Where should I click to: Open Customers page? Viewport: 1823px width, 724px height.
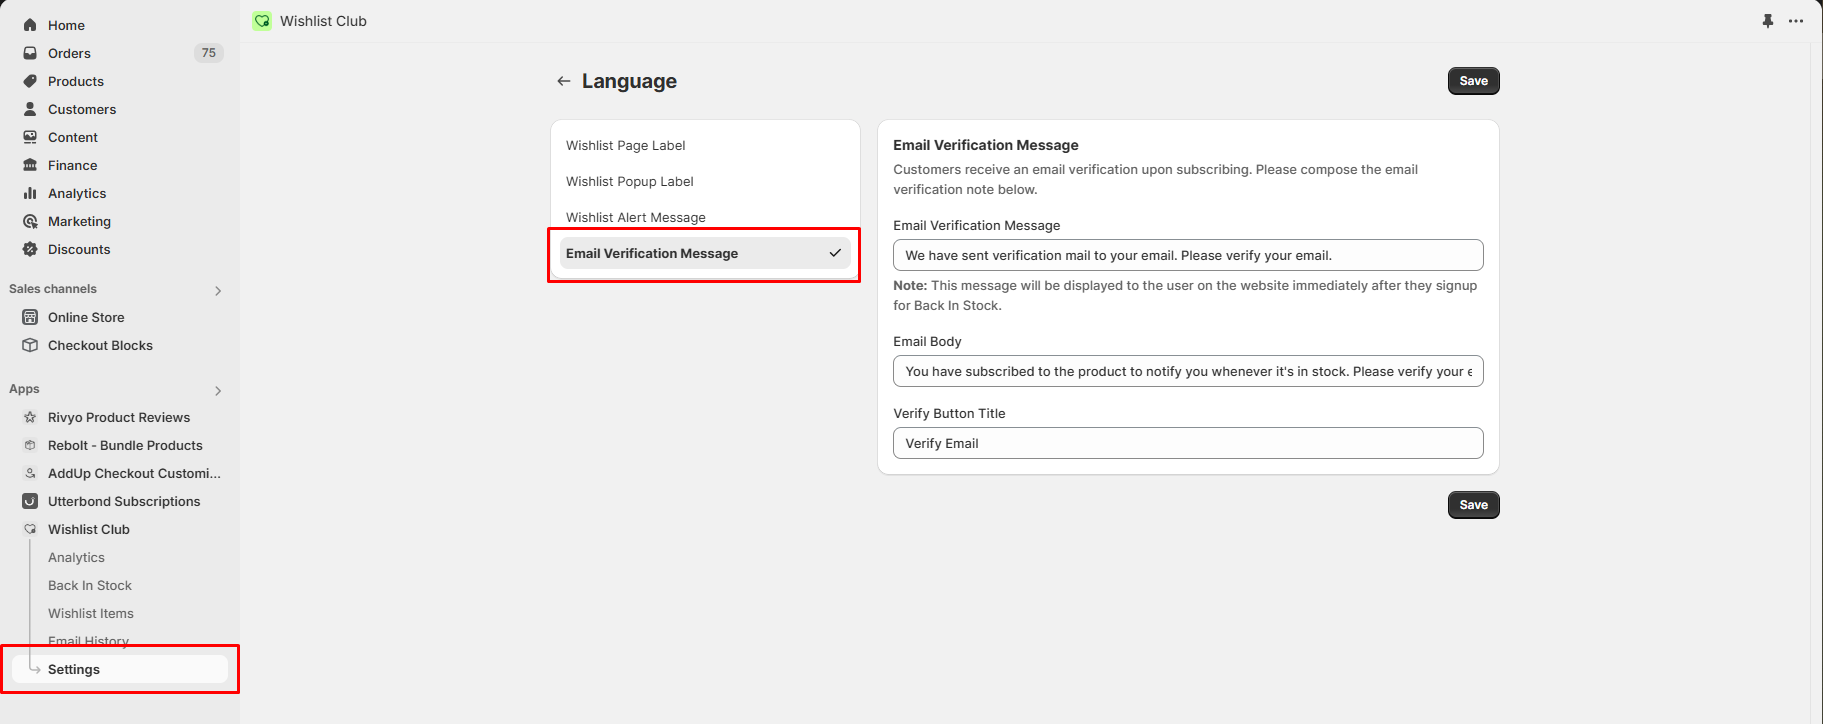click(x=82, y=109)
